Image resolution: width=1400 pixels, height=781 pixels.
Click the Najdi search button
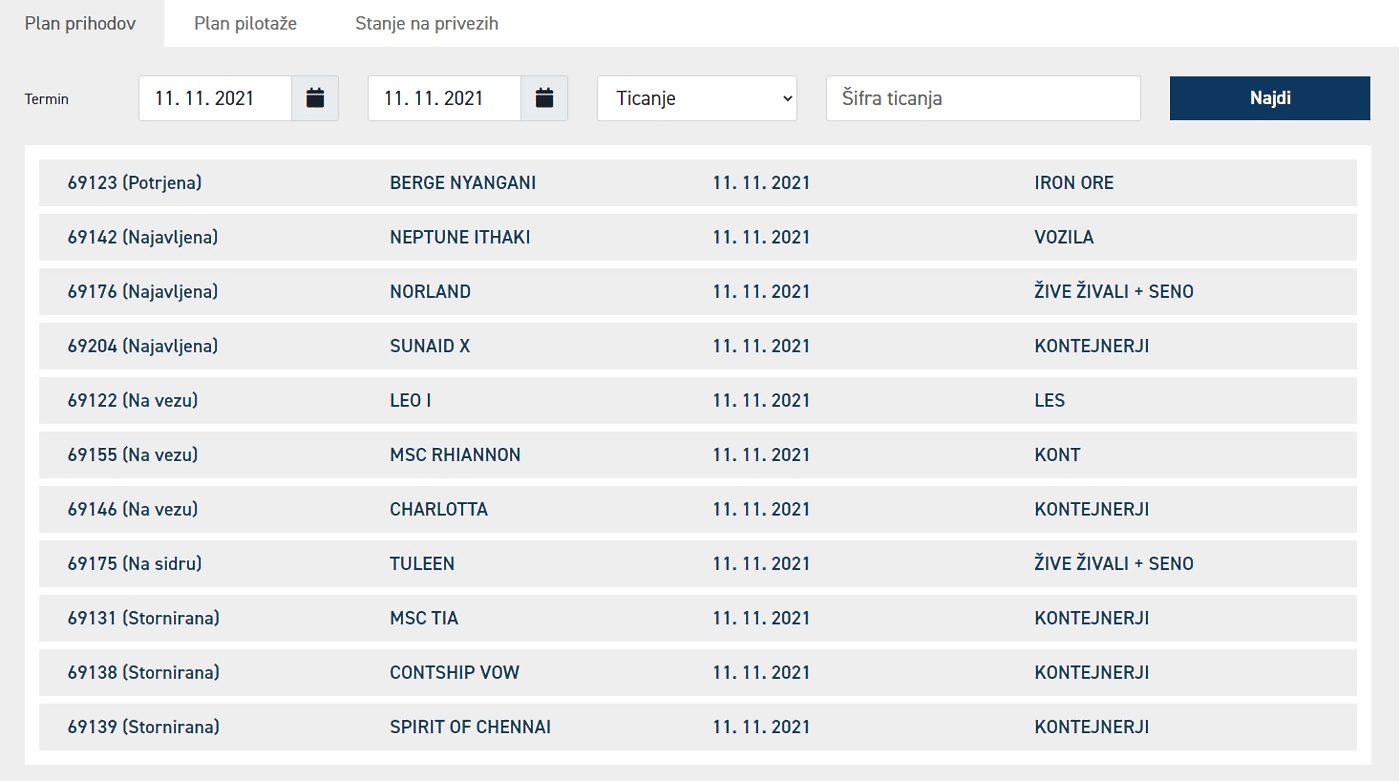(x=1270, y=98)
